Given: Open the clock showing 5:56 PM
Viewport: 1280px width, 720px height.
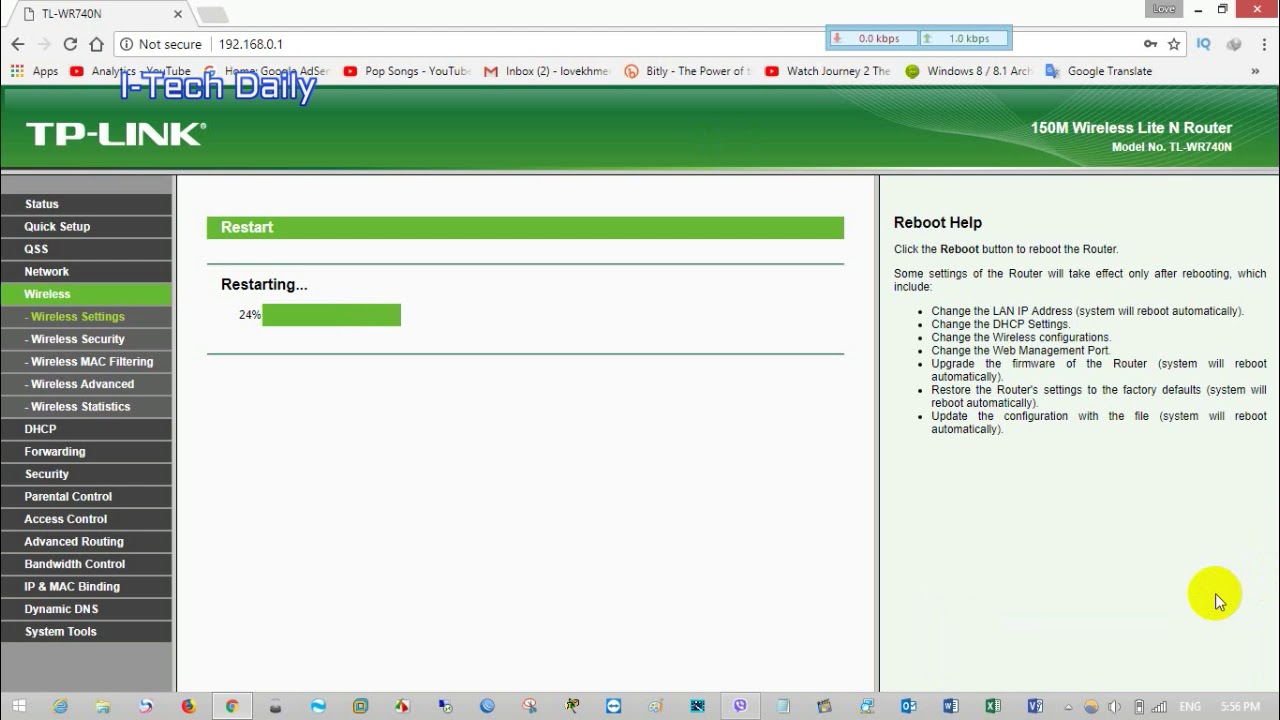Looking at the screenshot, I should pos(1240,707).
